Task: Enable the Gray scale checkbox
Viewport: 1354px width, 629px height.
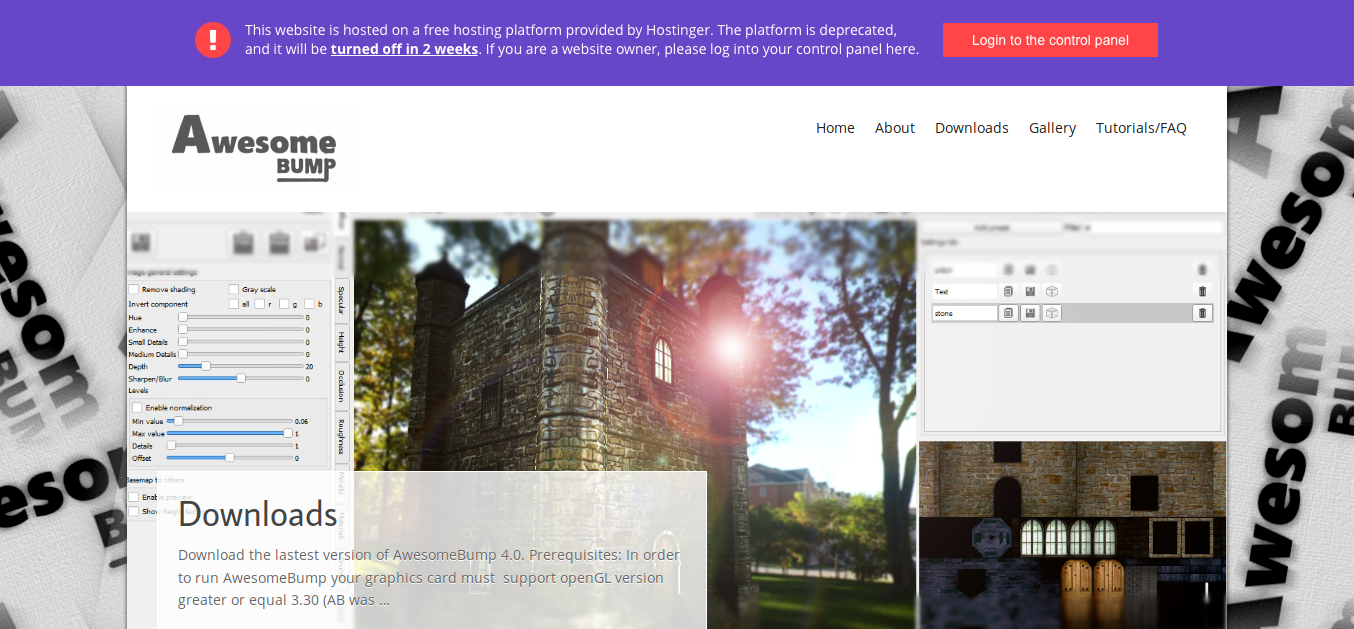Action: point(232,288)
